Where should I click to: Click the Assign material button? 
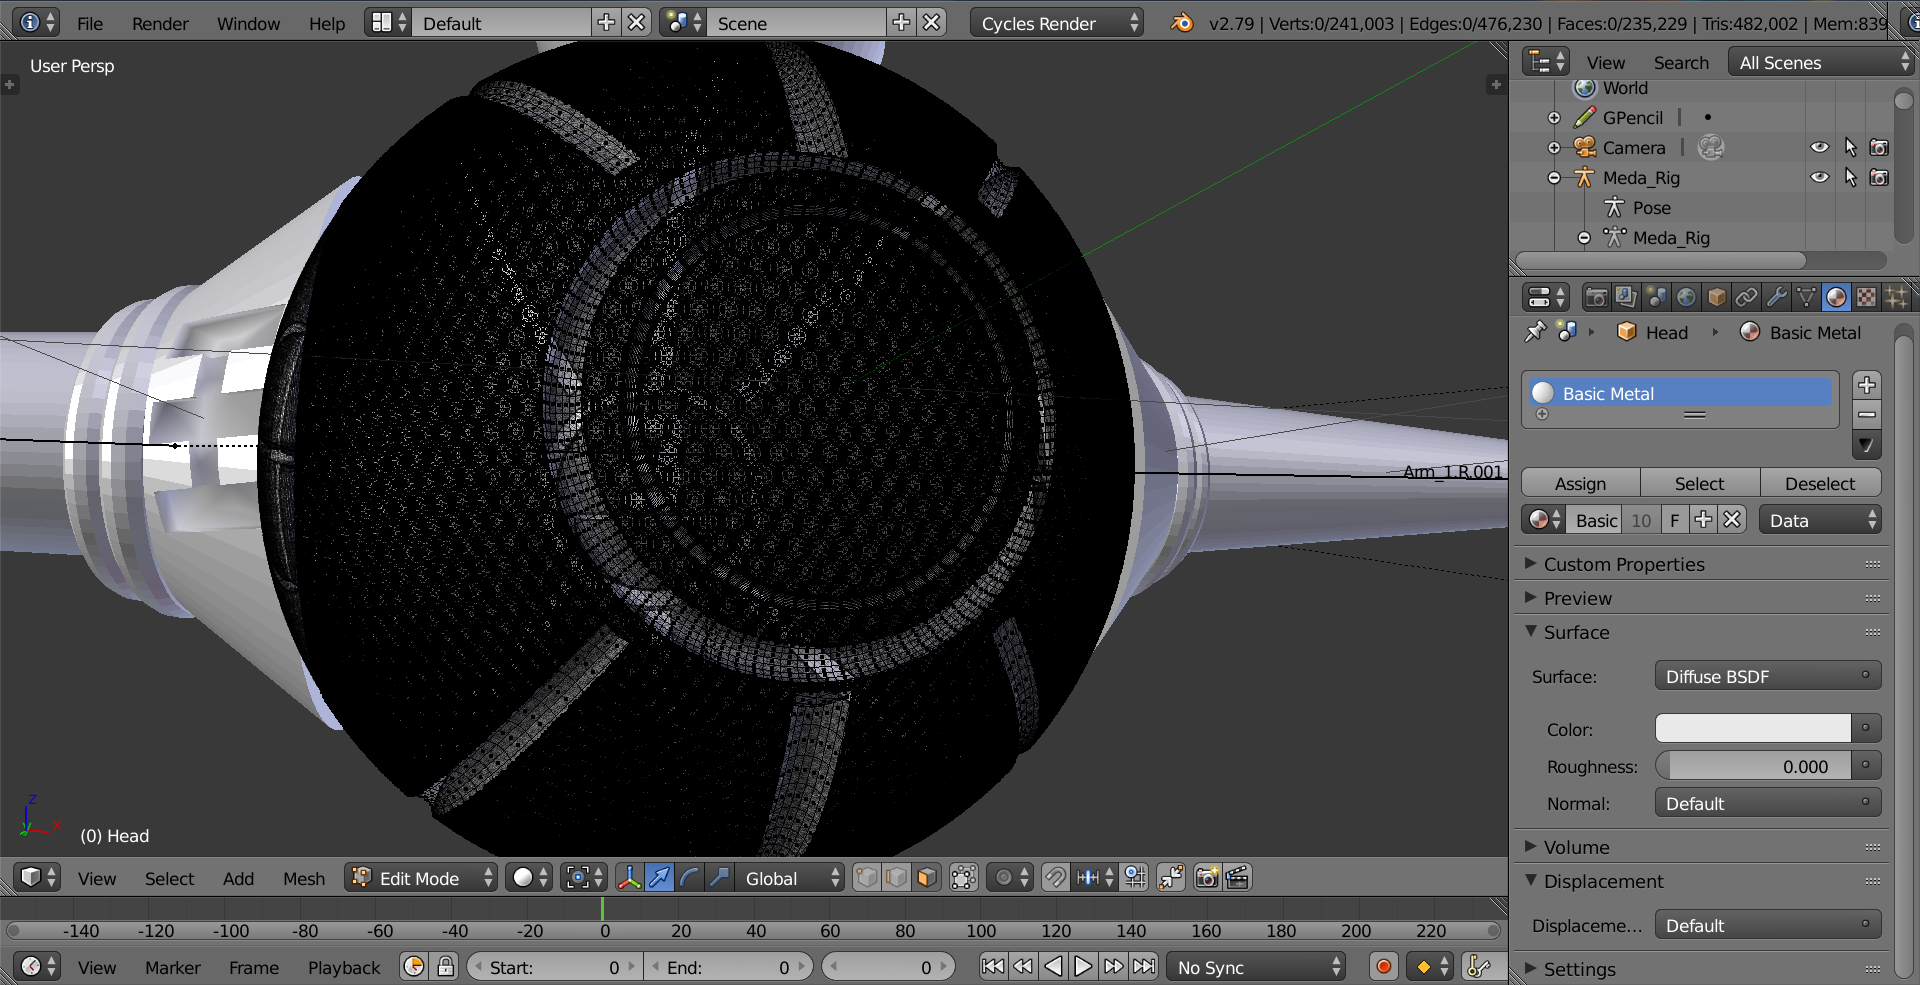1581,483
